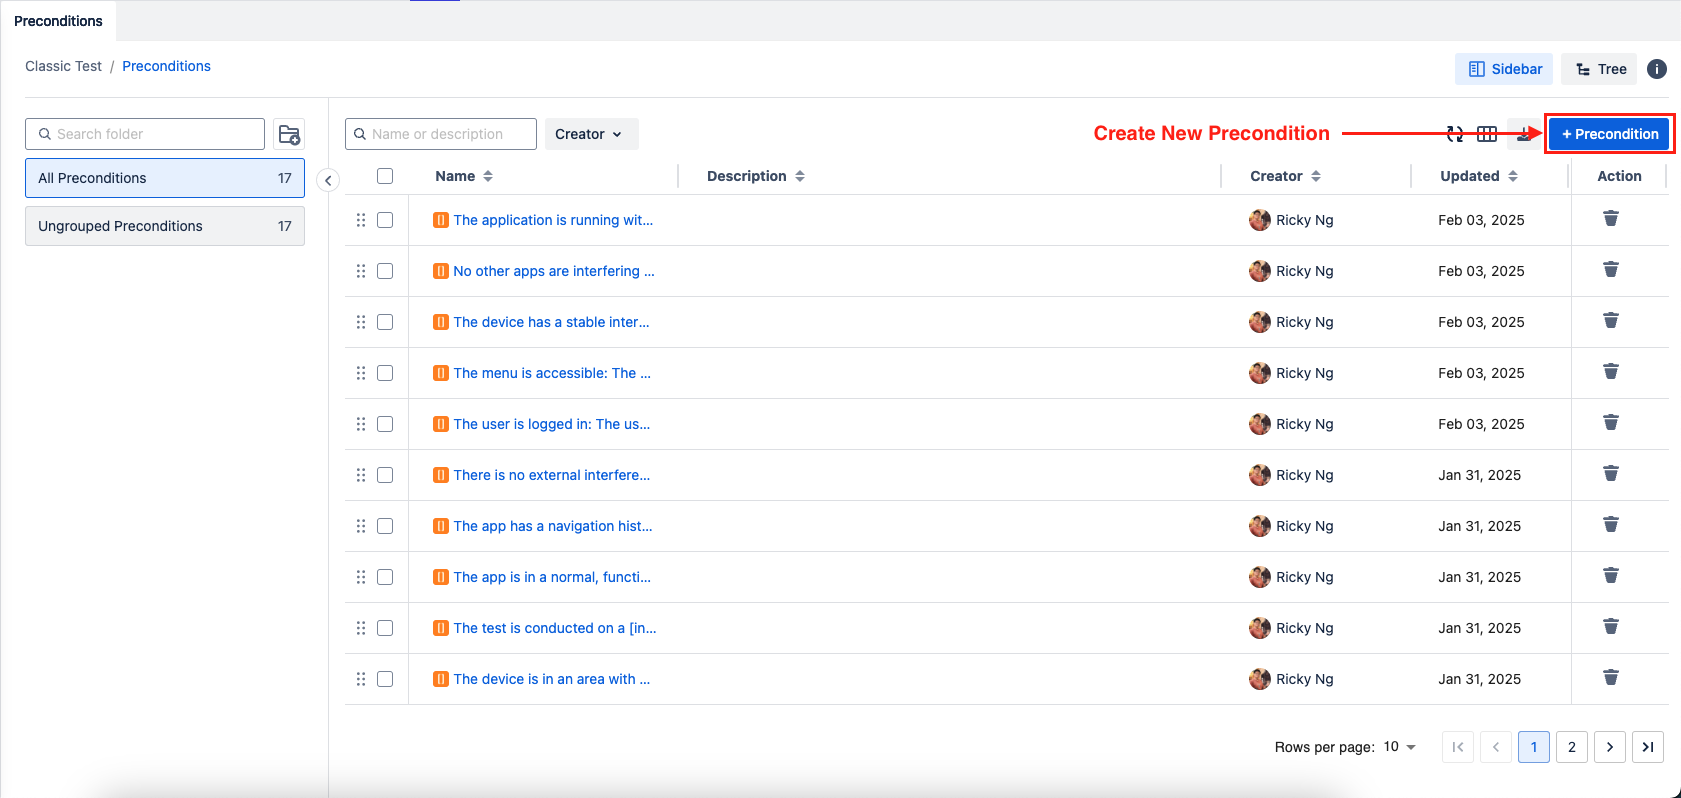Expand the Rows per page dropdown
This screenshot has width=1681, height=798.
tap(1400, 747)
